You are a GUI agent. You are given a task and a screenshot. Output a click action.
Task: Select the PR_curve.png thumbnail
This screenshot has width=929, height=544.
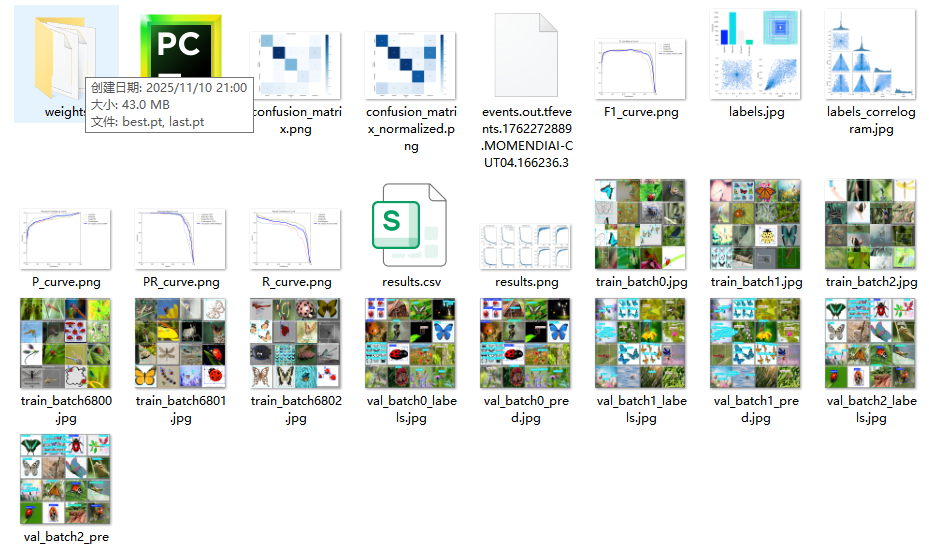[180, 239]
